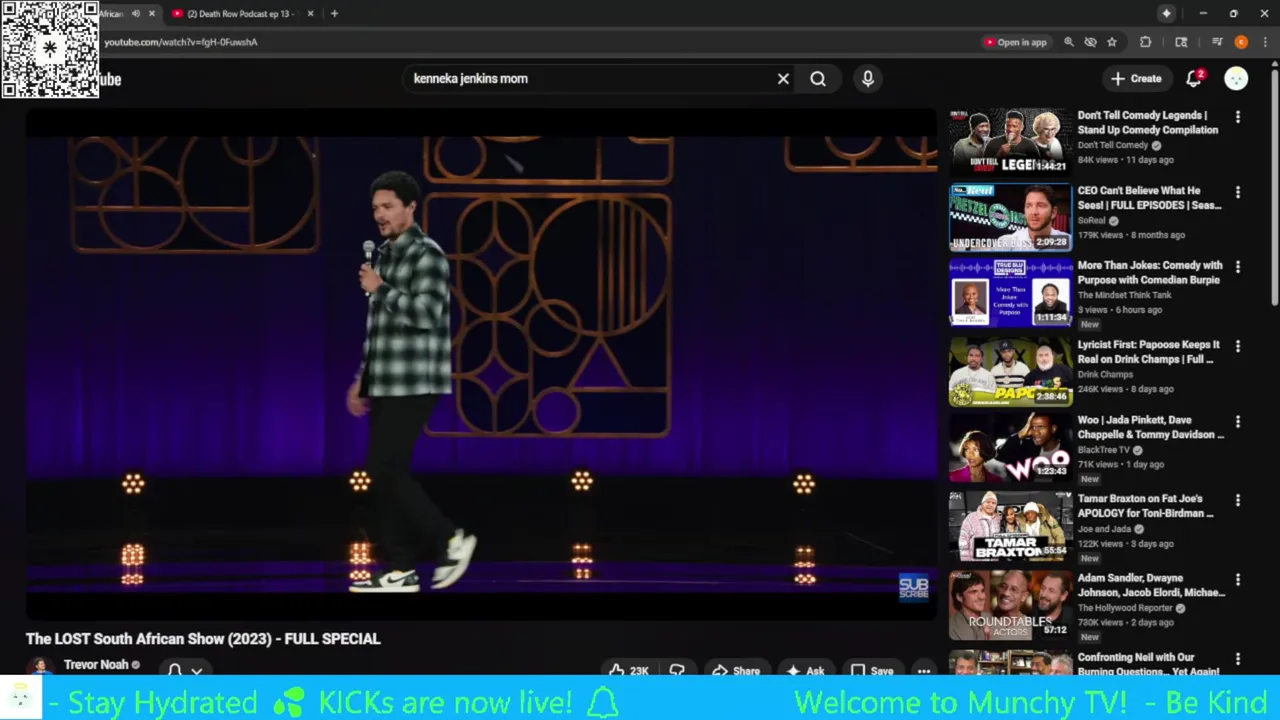Close the first browser tab
Viewport: 1280px width, 720px height.
152,14
